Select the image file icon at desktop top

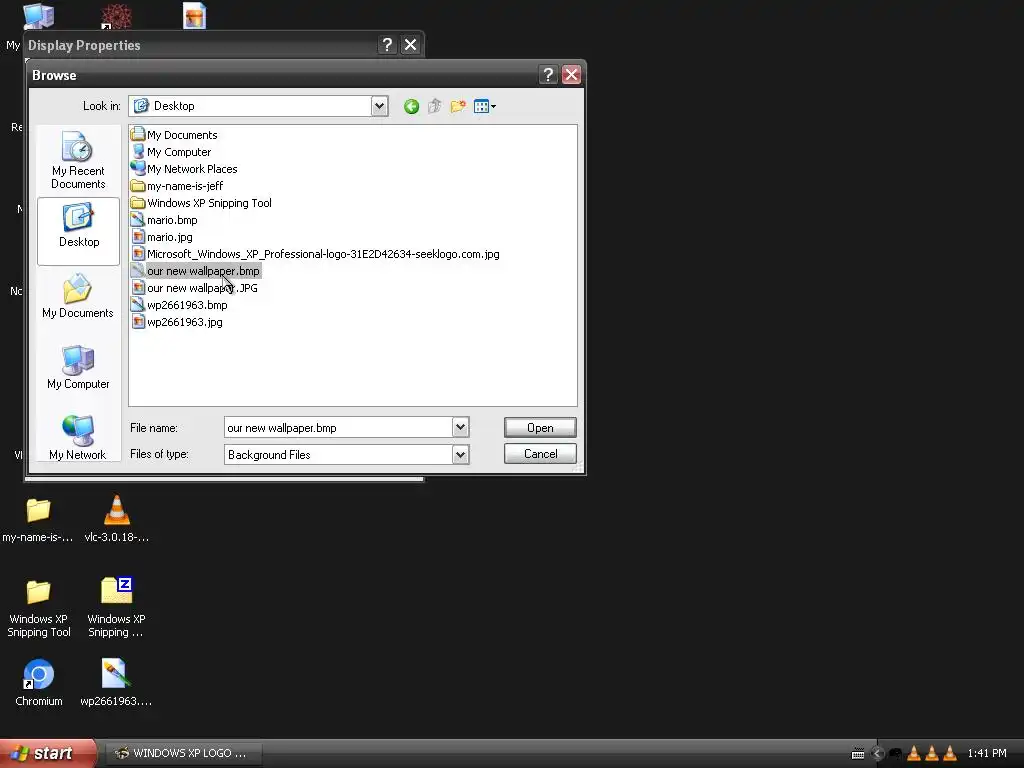coord(194,16)
